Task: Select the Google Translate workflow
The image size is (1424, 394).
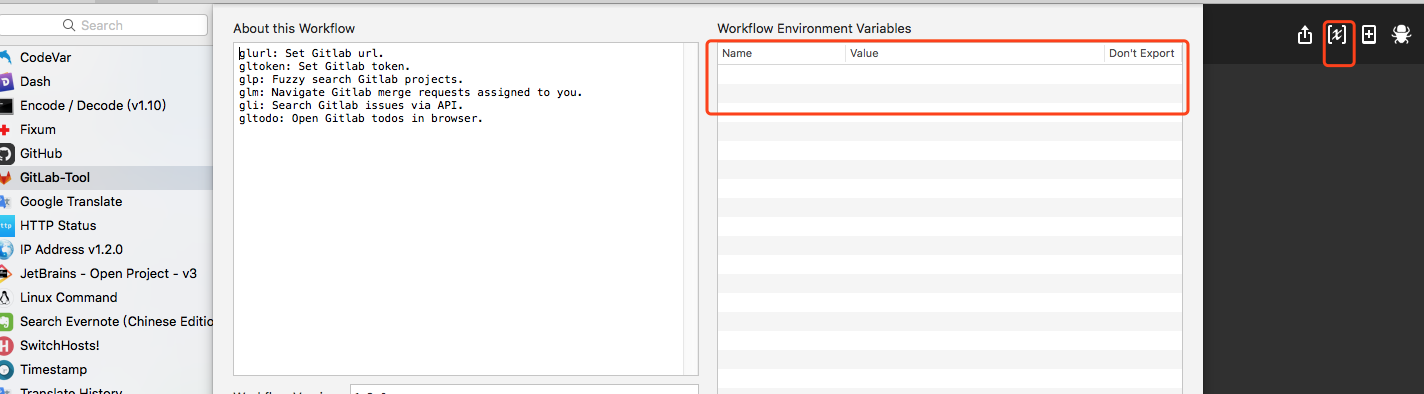Action: [x=106, y=201]
